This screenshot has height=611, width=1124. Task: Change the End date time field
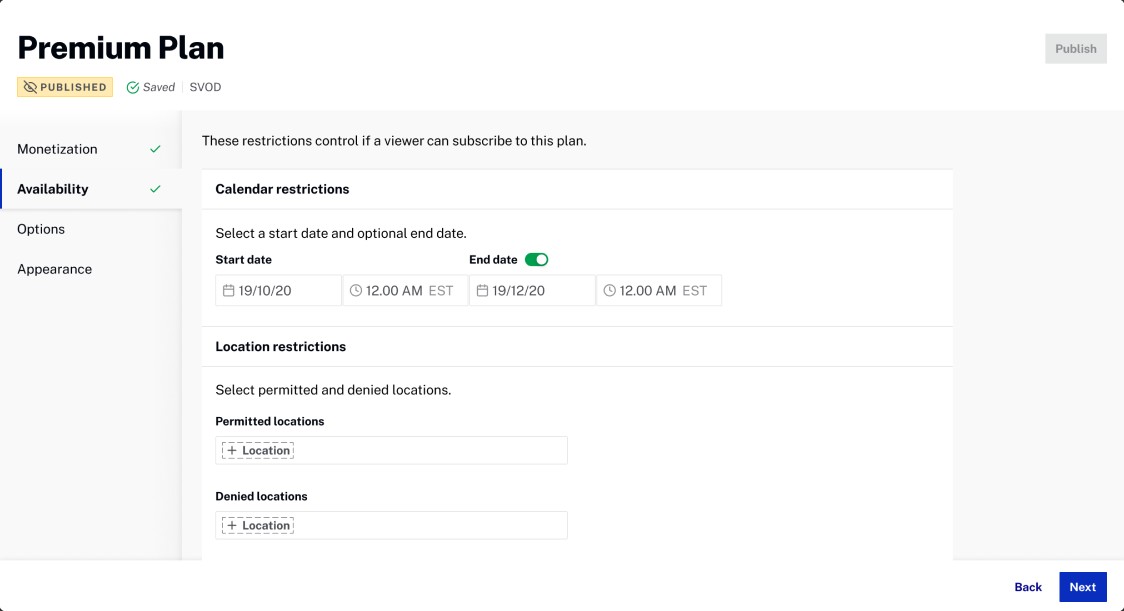point(659,290)
